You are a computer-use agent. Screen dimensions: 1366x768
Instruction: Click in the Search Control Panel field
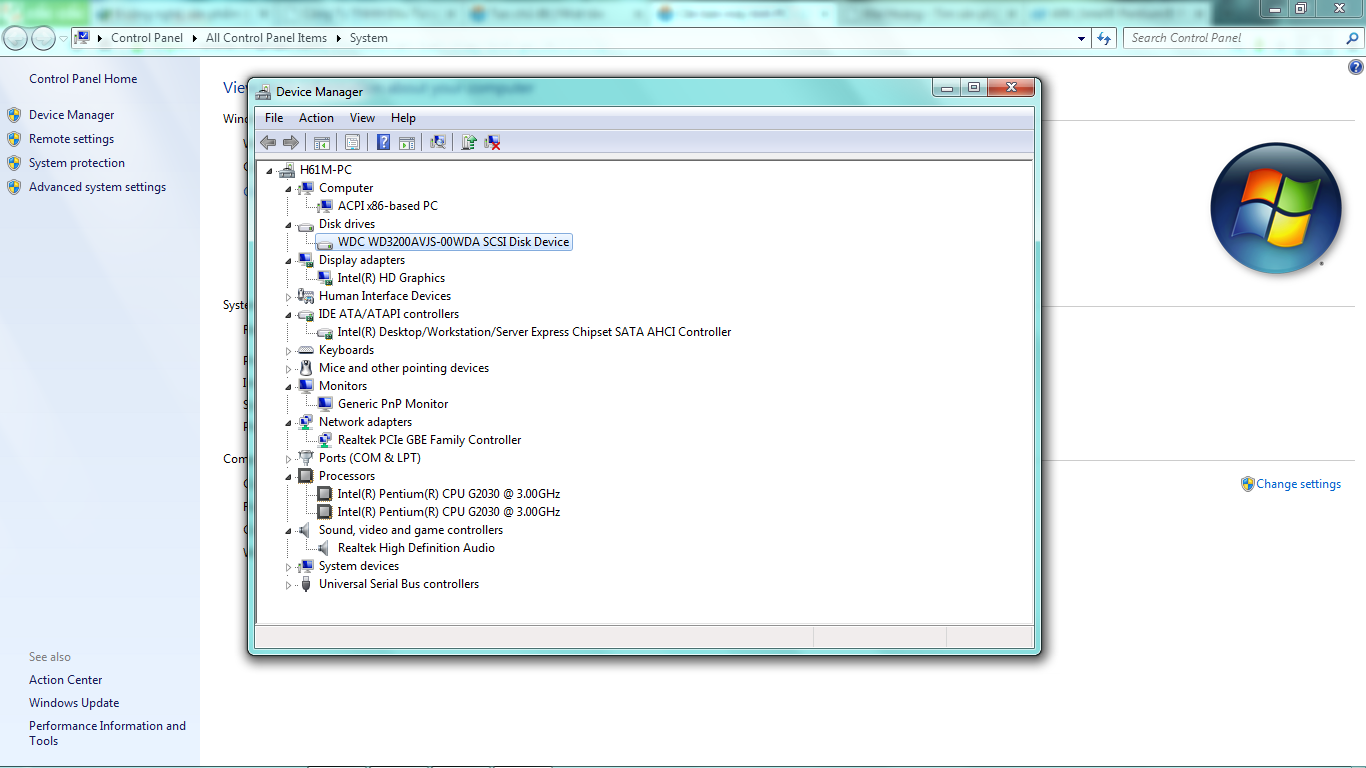click(1243, 38)
